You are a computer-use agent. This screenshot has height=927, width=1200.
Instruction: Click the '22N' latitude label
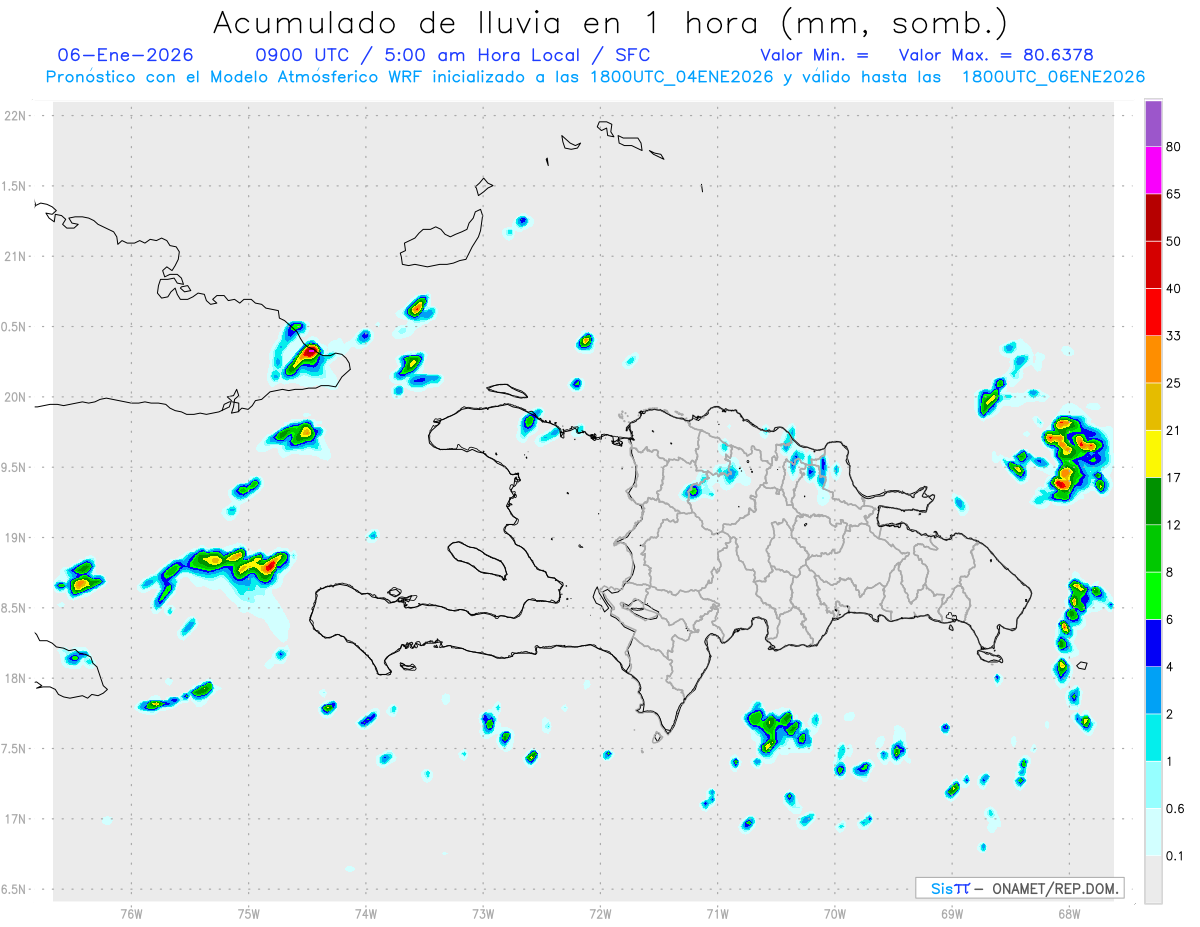[x=14, y=116]
